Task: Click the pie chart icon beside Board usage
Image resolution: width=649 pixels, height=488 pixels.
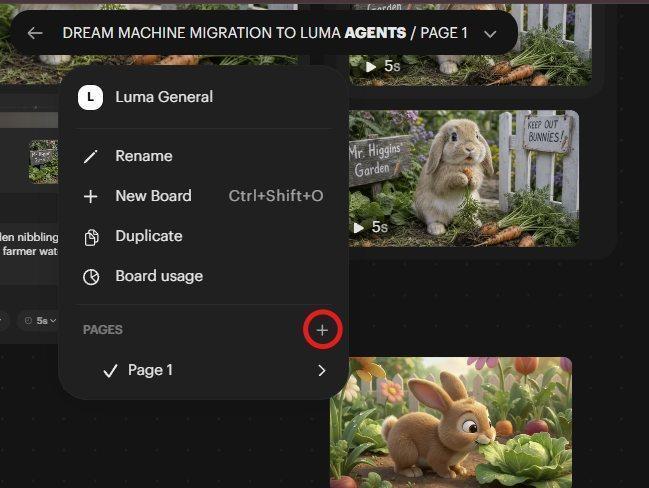Action: [91, 277]
